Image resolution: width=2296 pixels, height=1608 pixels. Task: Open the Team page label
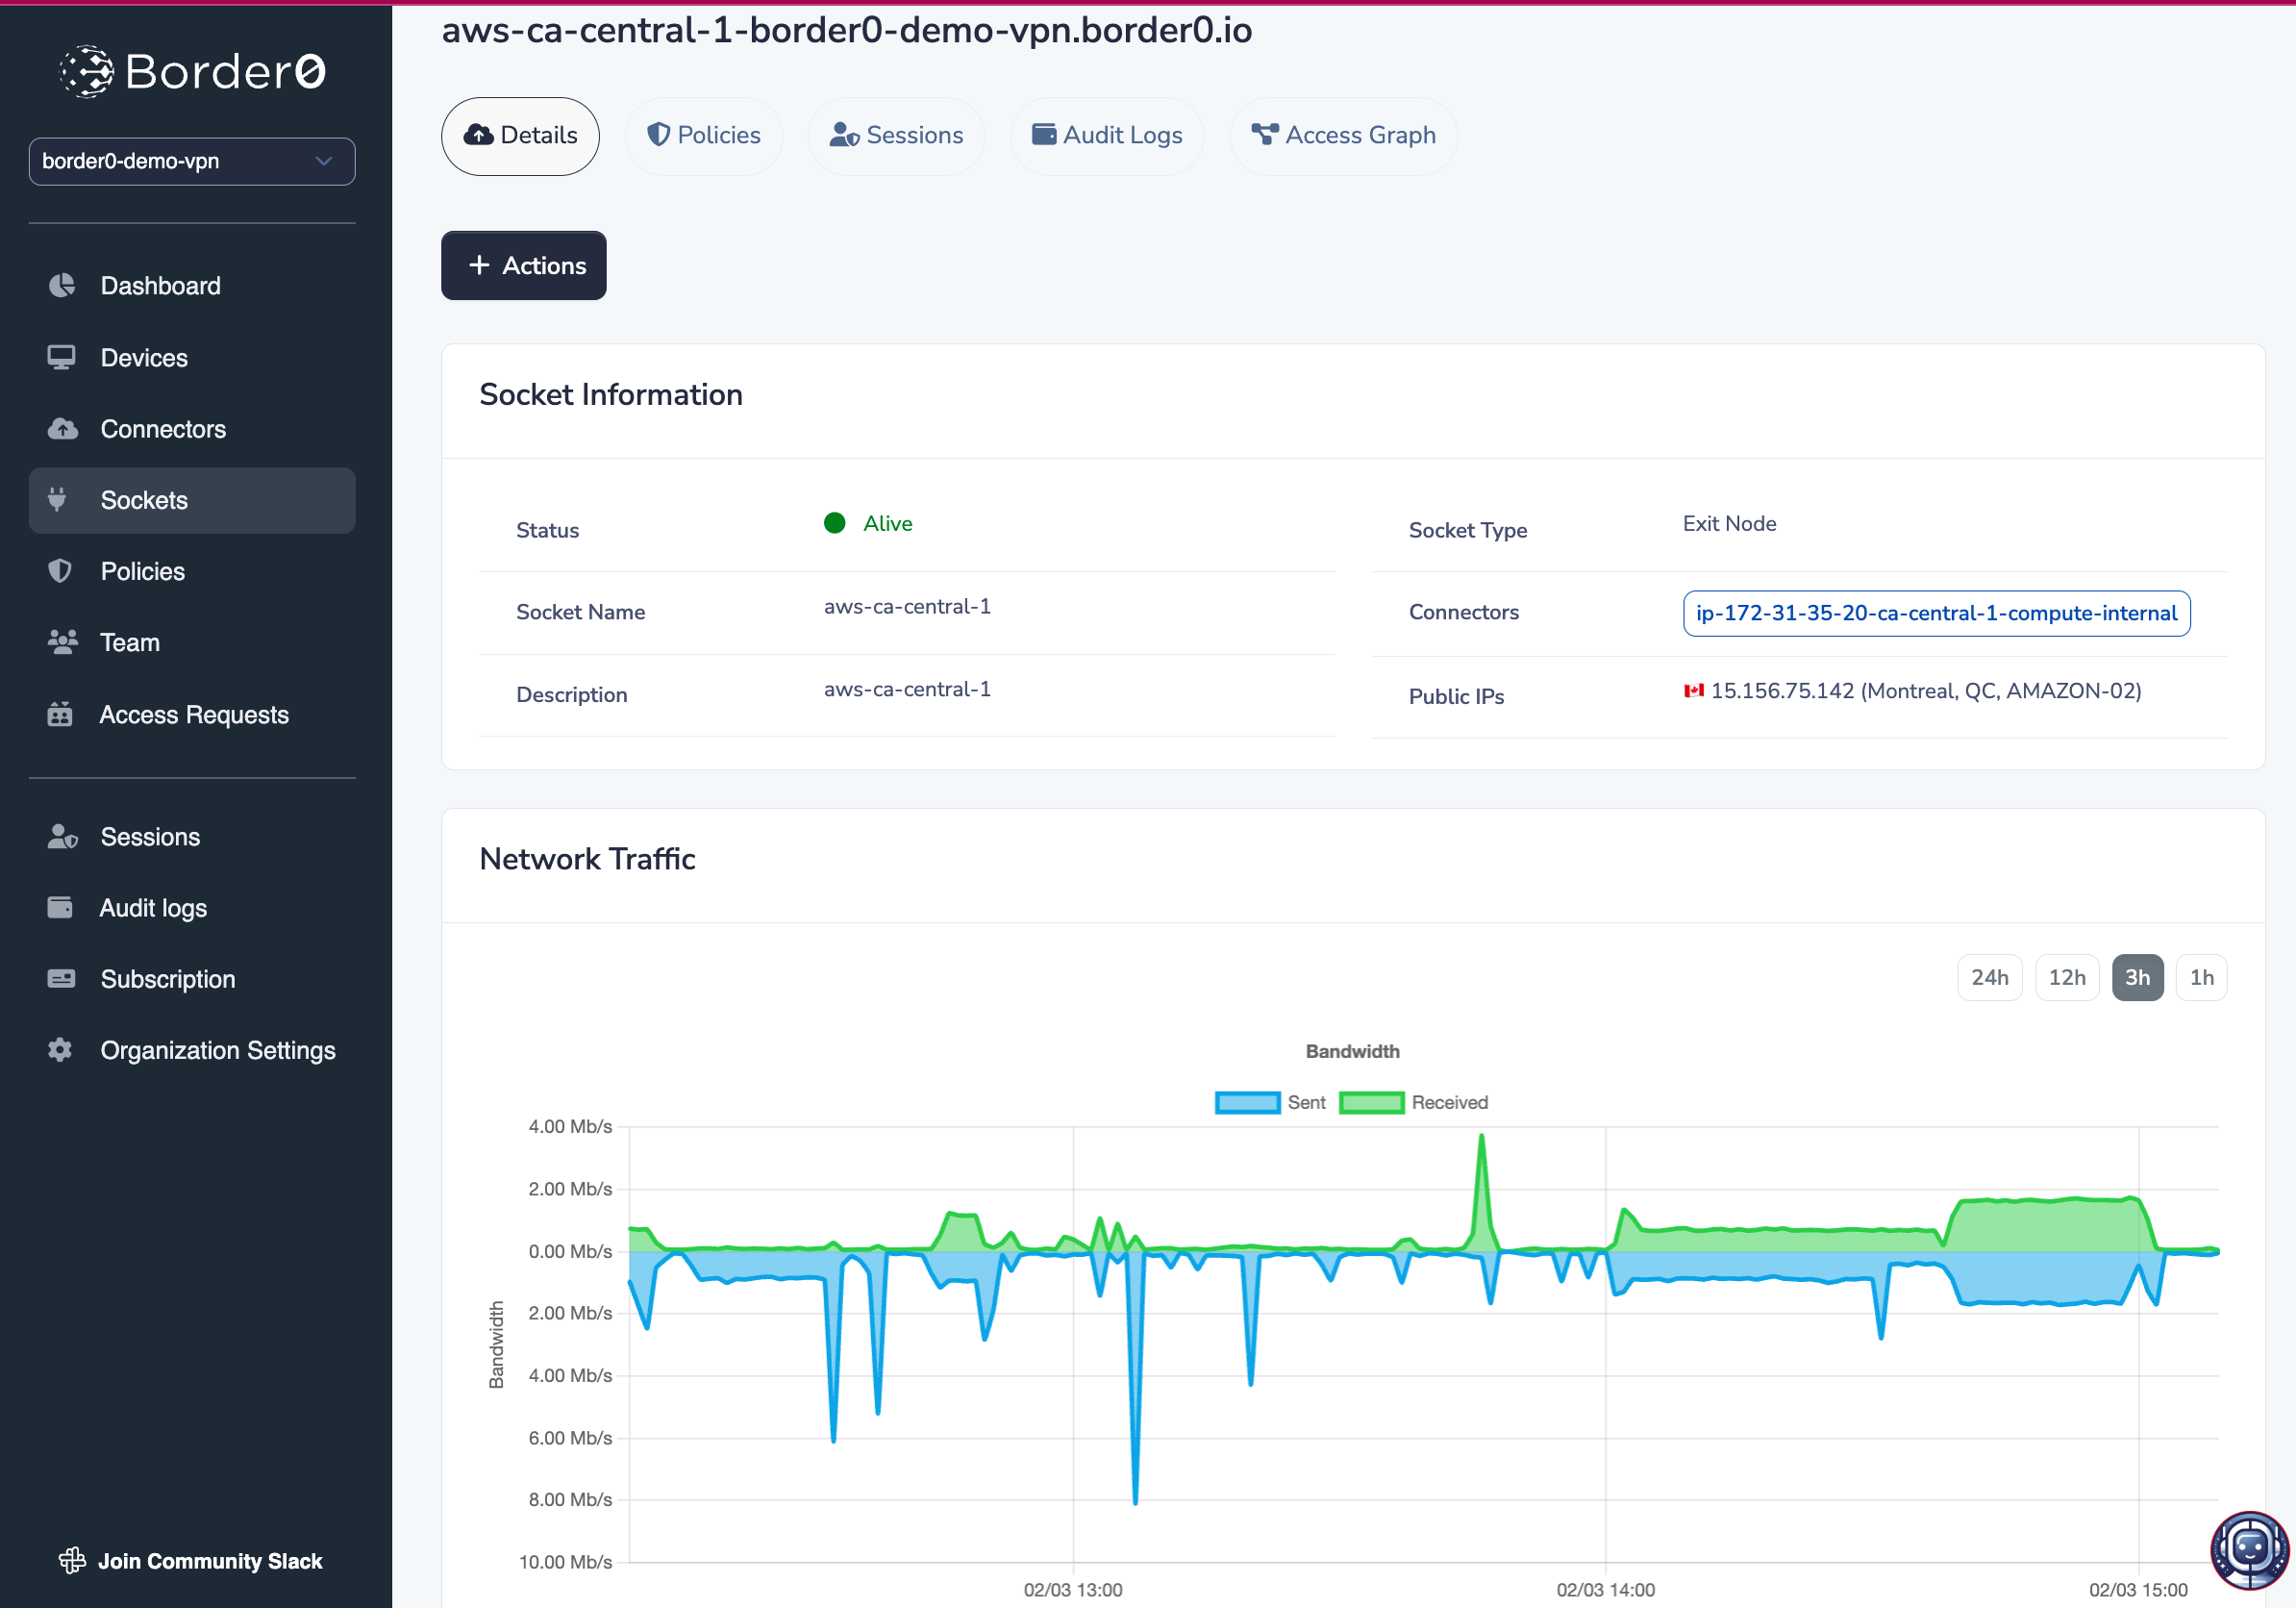(130, 642)
